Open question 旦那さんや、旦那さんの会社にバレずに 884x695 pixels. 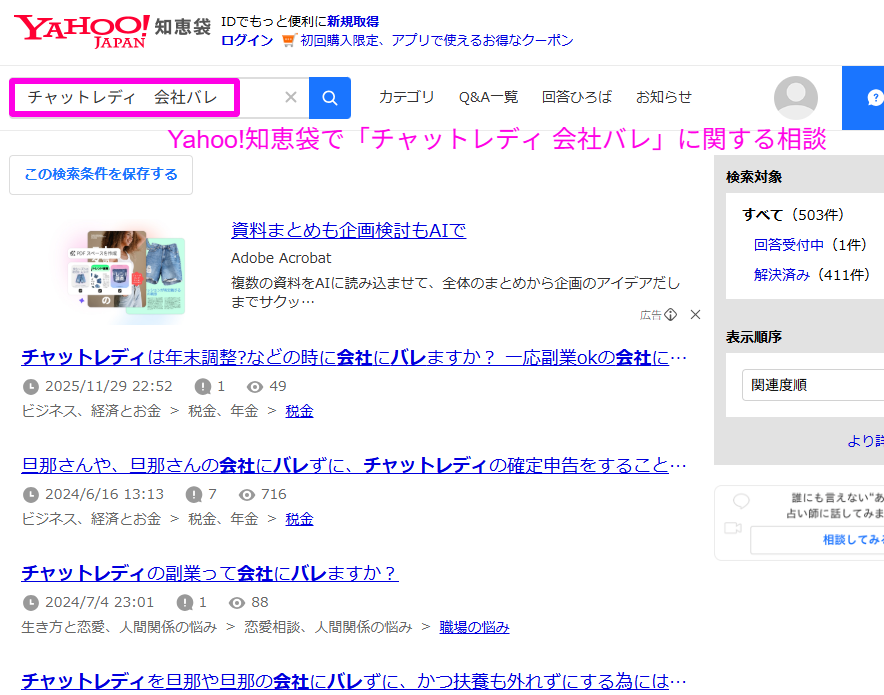353,466
